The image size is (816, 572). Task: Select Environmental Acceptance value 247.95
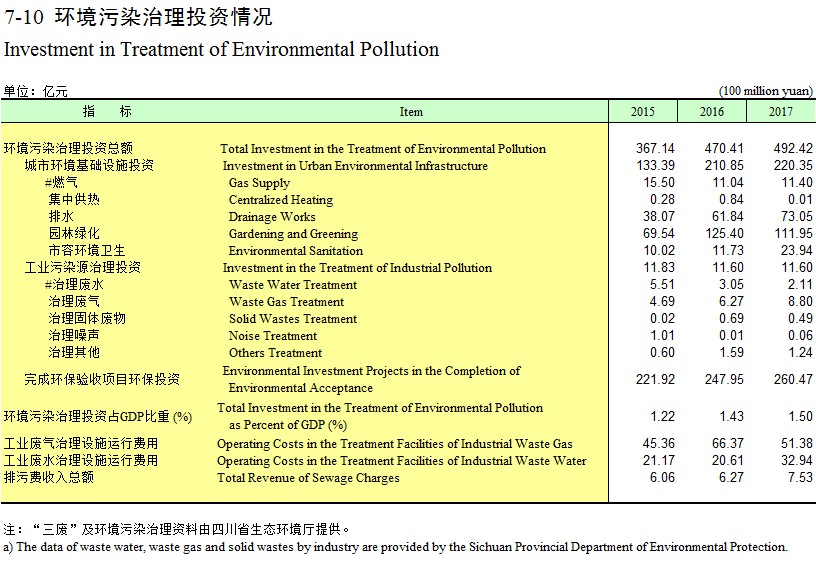(724, 379)
